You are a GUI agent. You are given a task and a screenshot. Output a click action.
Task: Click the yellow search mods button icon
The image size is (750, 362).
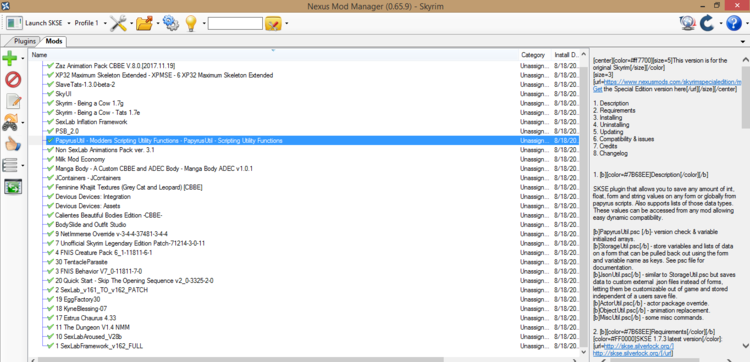[x=273, y=23]
